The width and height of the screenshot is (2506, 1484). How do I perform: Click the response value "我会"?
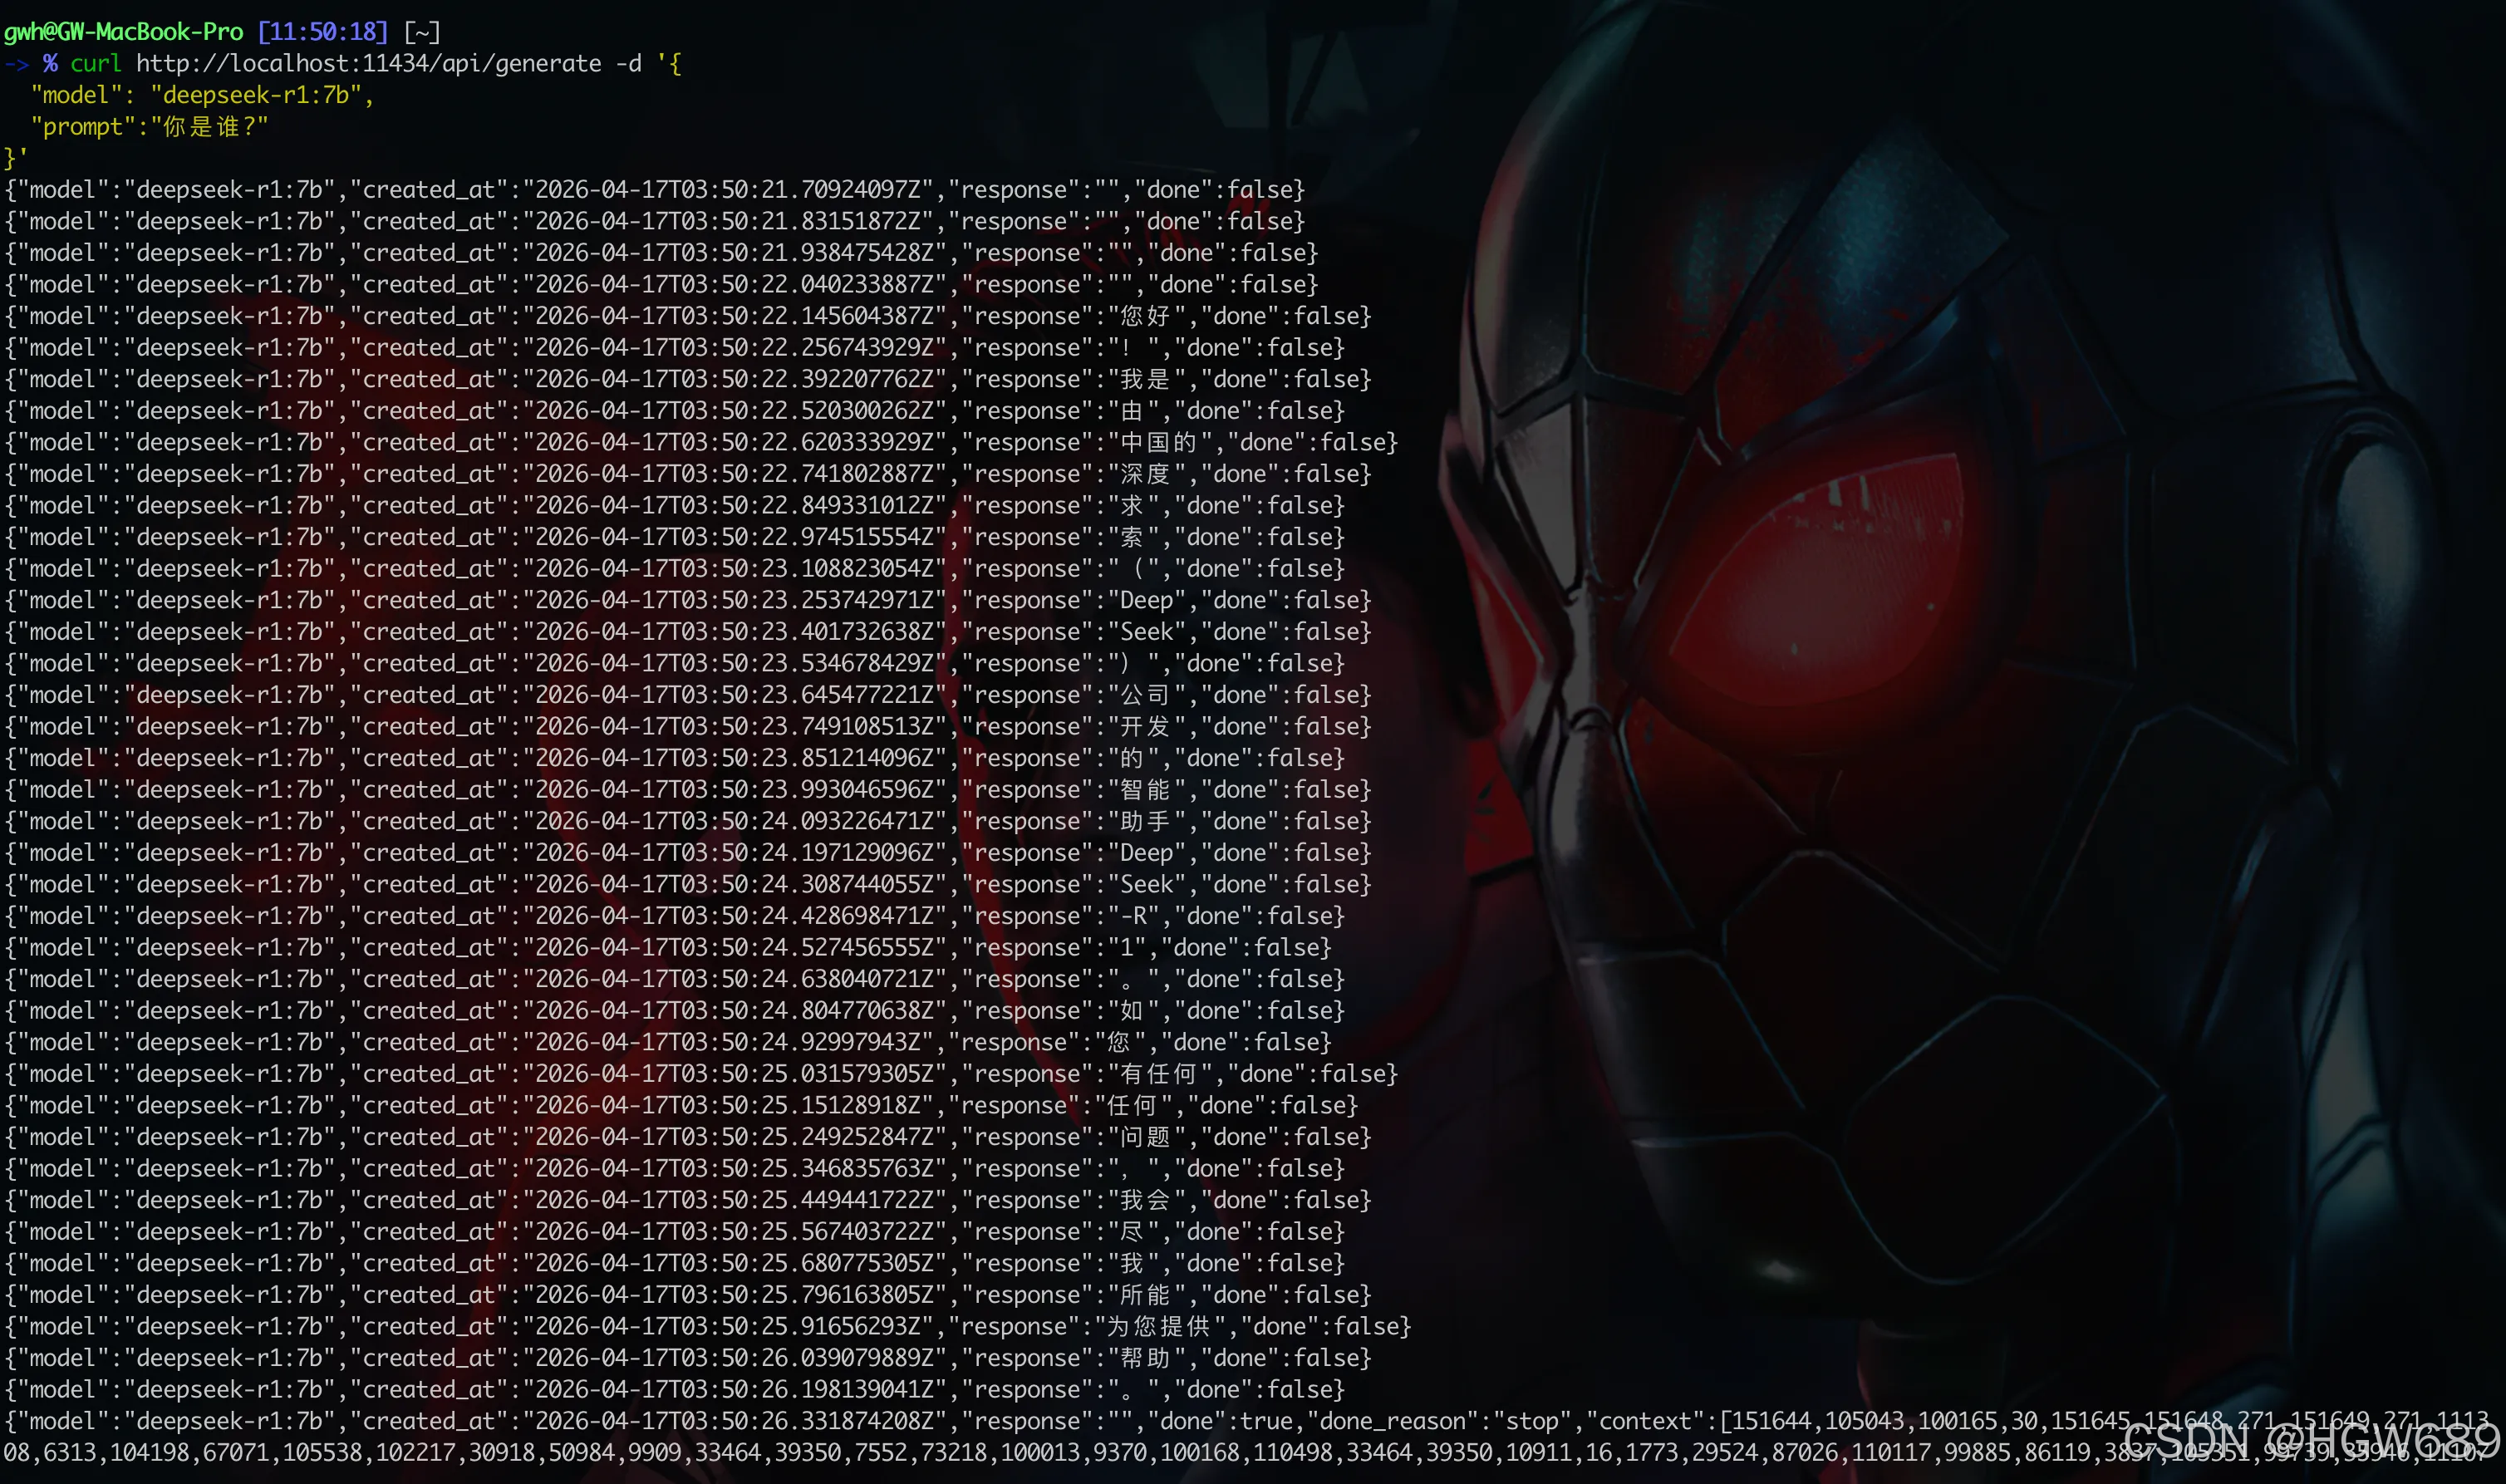[x=1146, y=1200]
